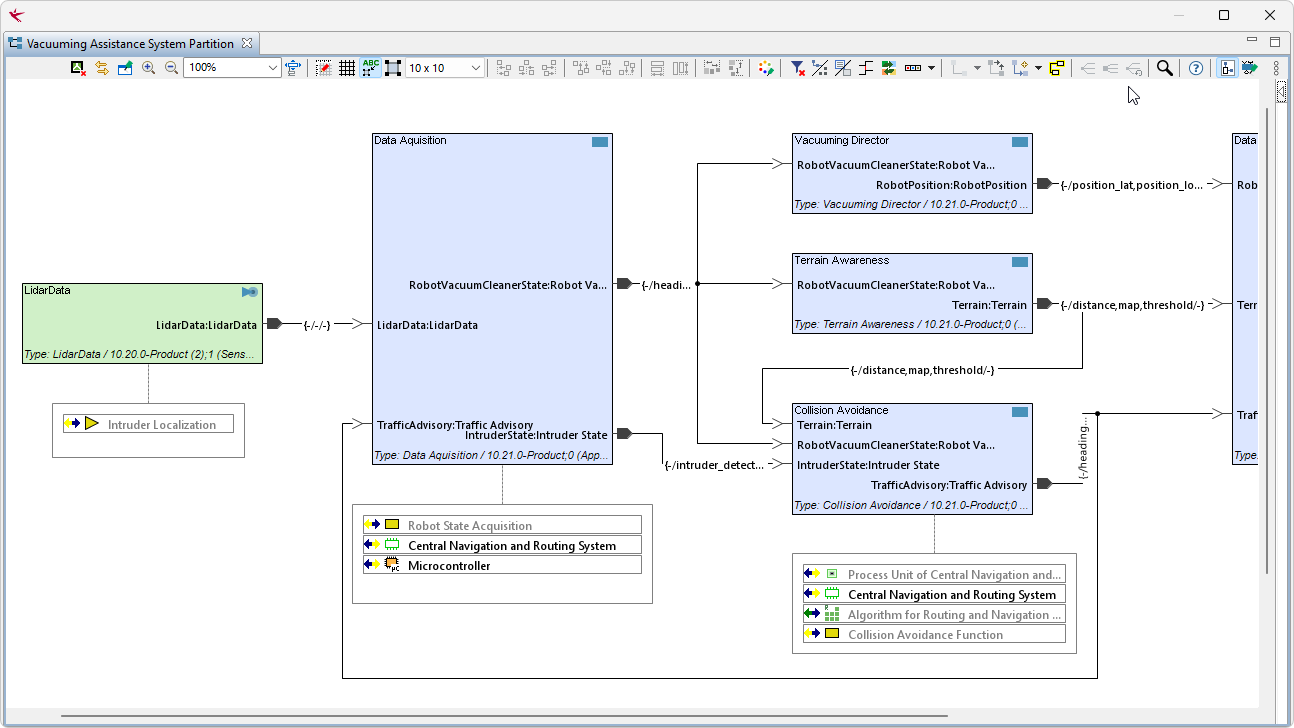Click the Vacuuming Director block corner icon
The width and height of the screenshot is (1294, 728).
coord(1020,142)
